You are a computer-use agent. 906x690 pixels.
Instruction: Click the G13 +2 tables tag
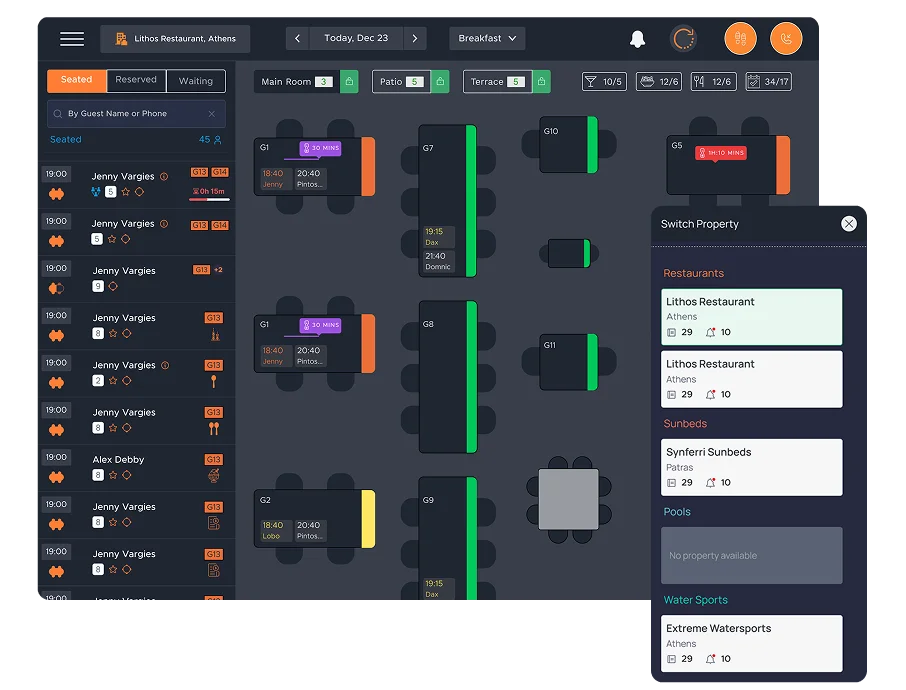[207, 270]
